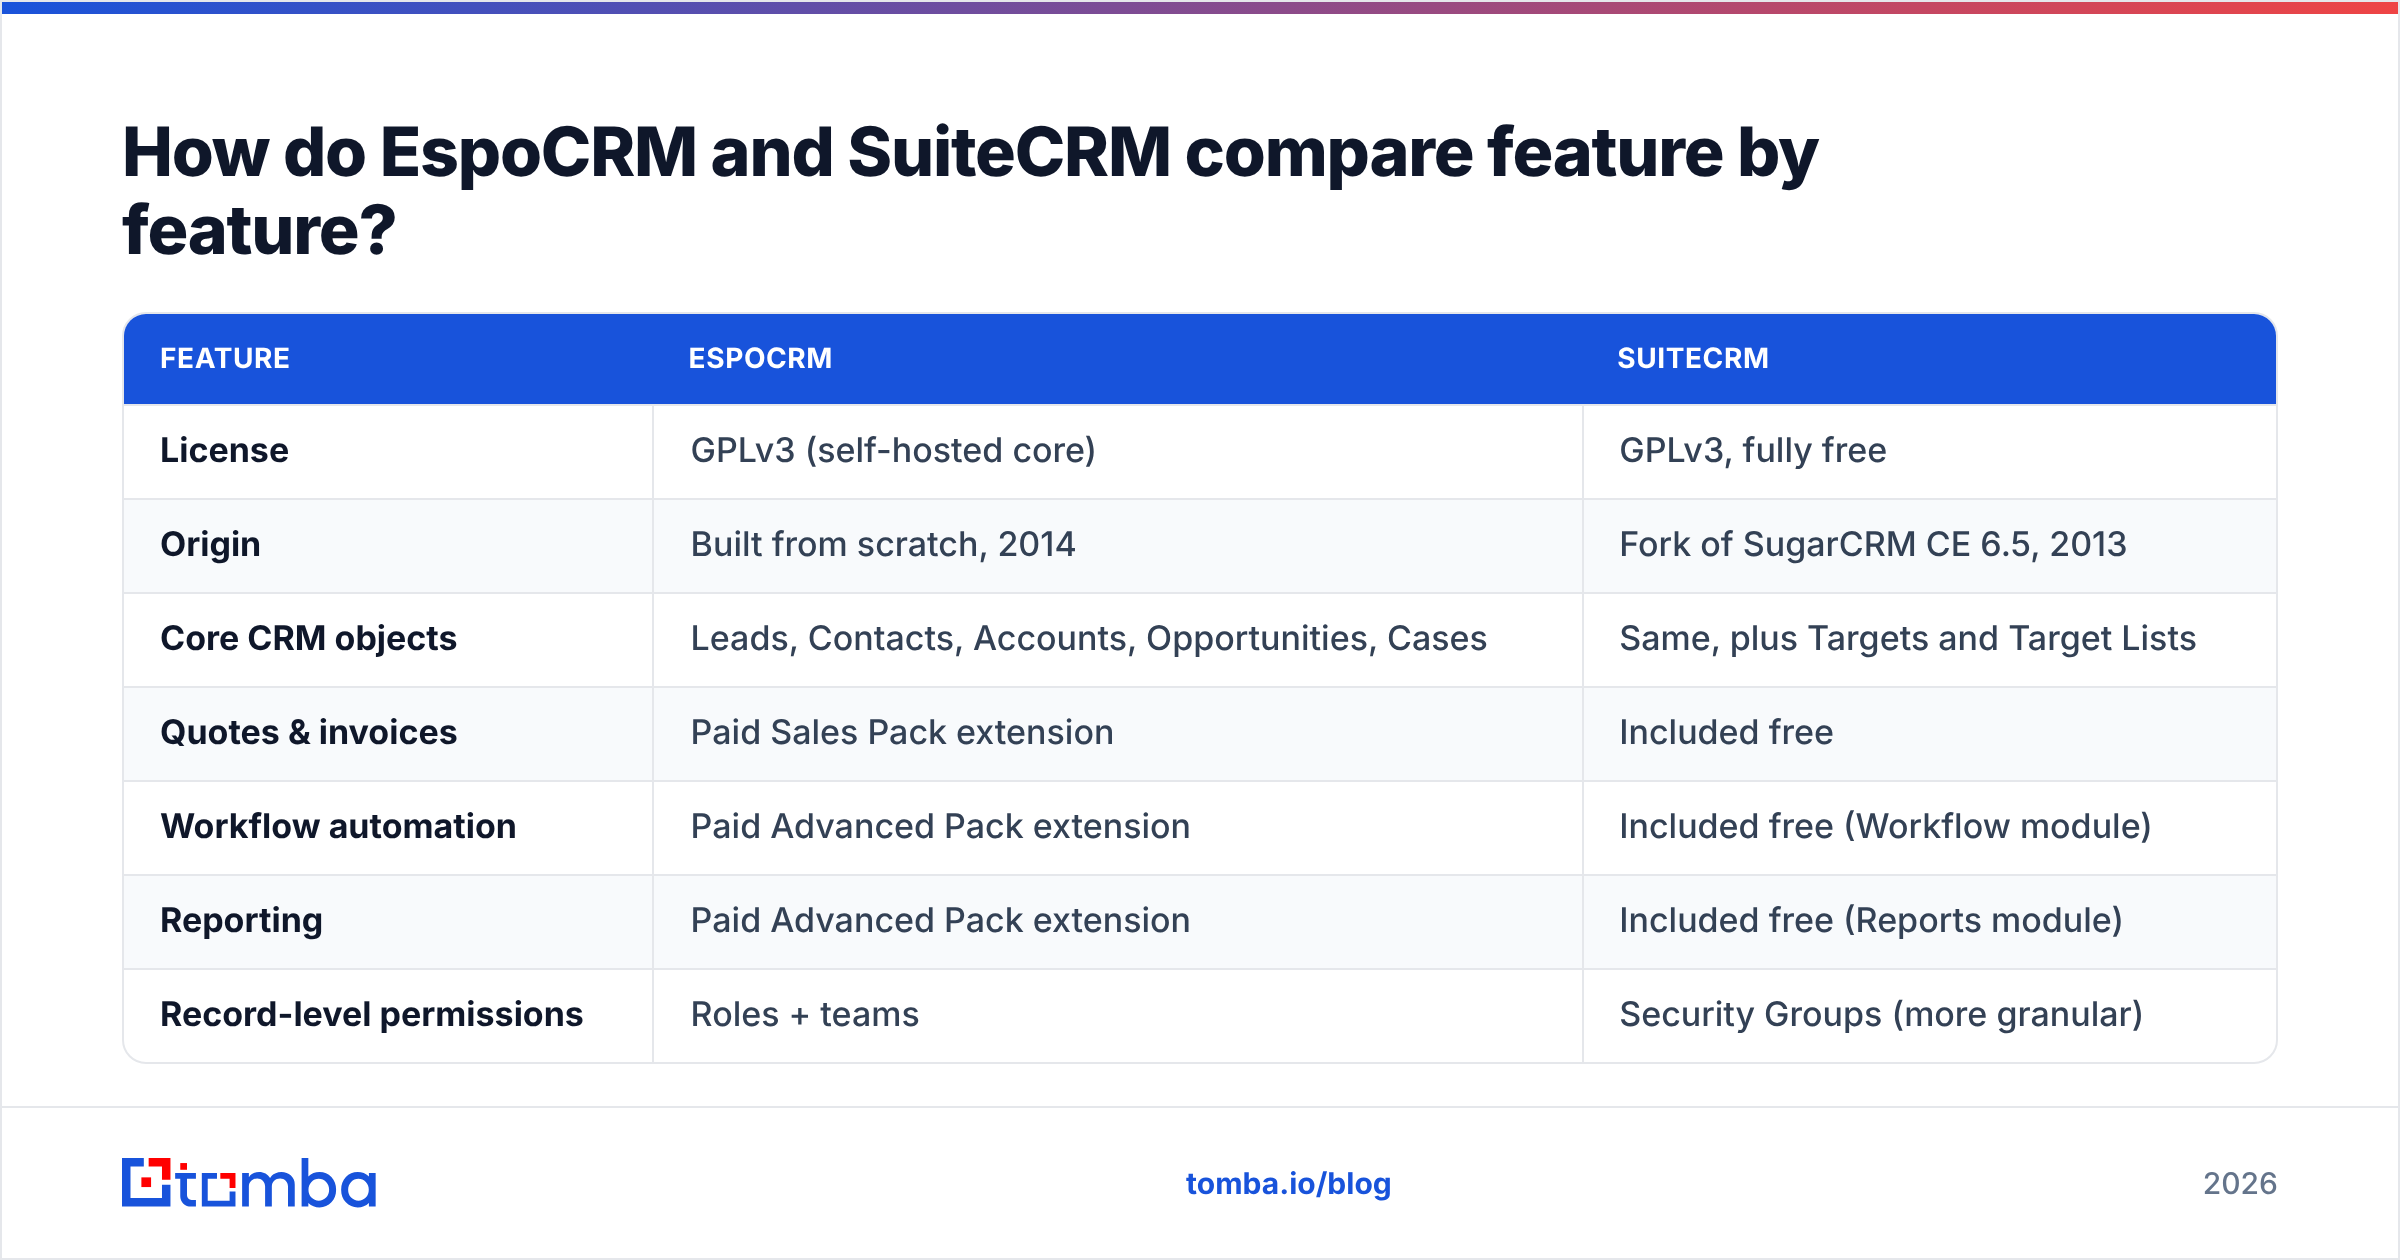Screen dimensions: 2400x1260
Task: Click the FEATURE column header
Action: 225,359
